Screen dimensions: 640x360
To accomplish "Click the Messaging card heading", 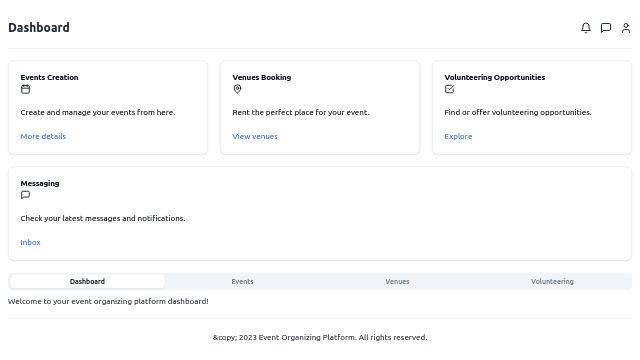I will (x=40, y=183).
